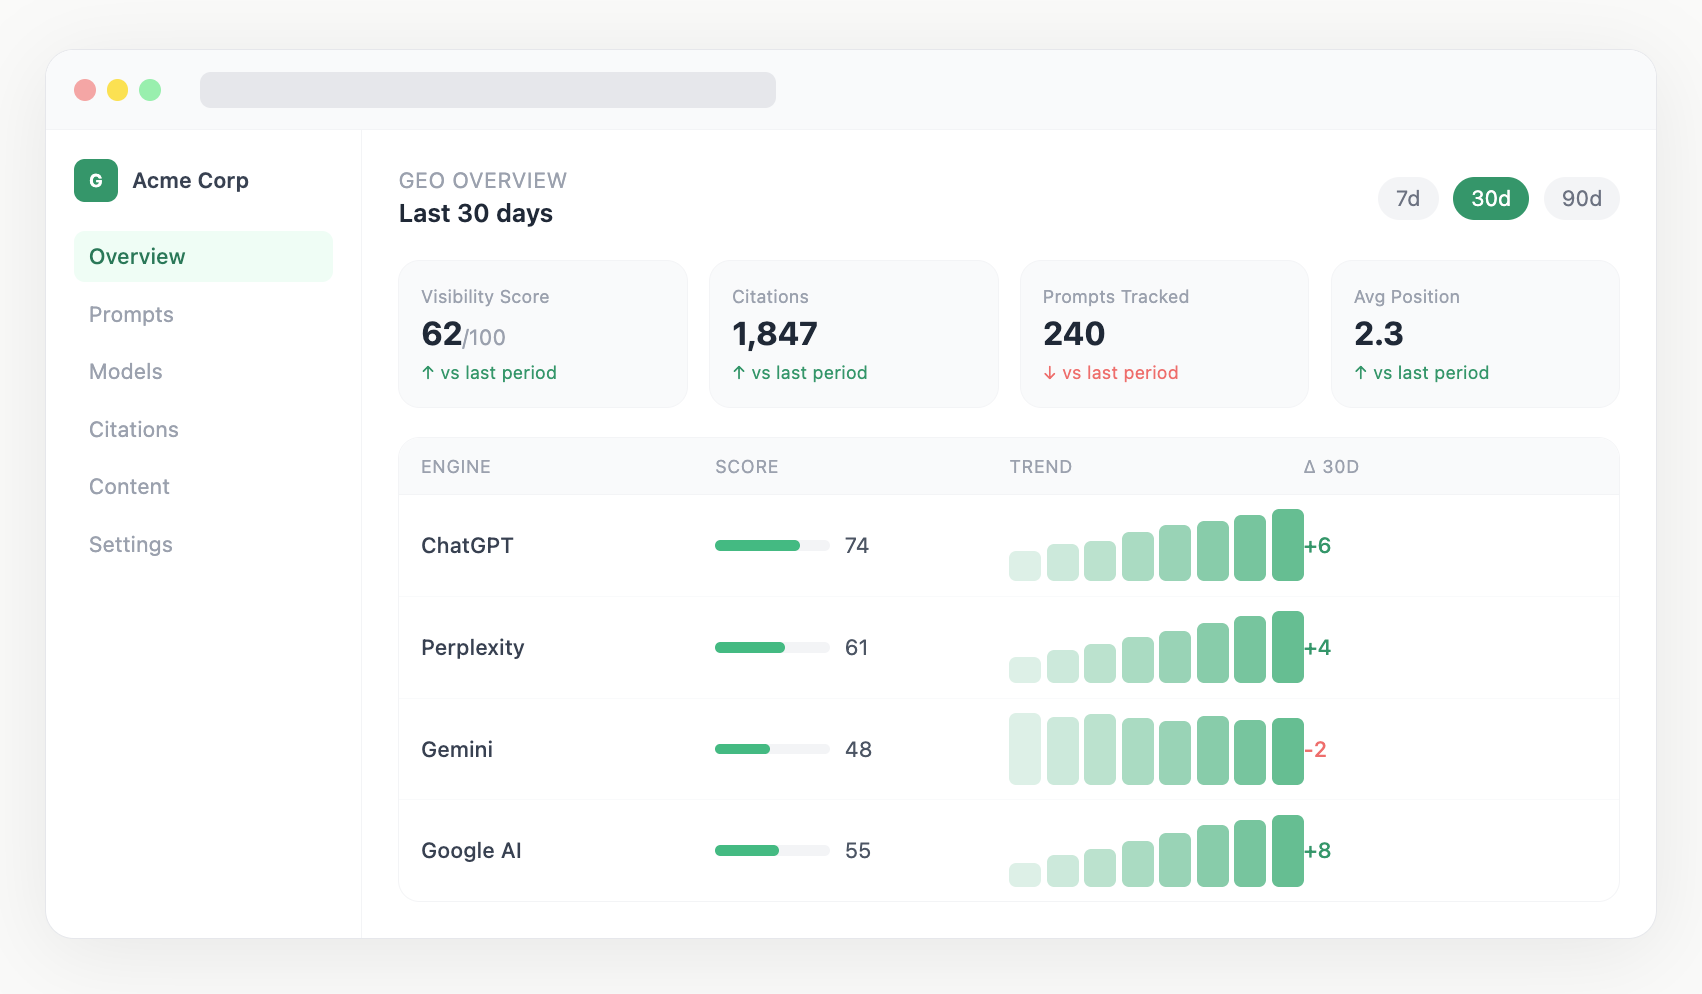Click the Last 30 days heading
This screenshot has width=1702, height=994.
point(476,213)
